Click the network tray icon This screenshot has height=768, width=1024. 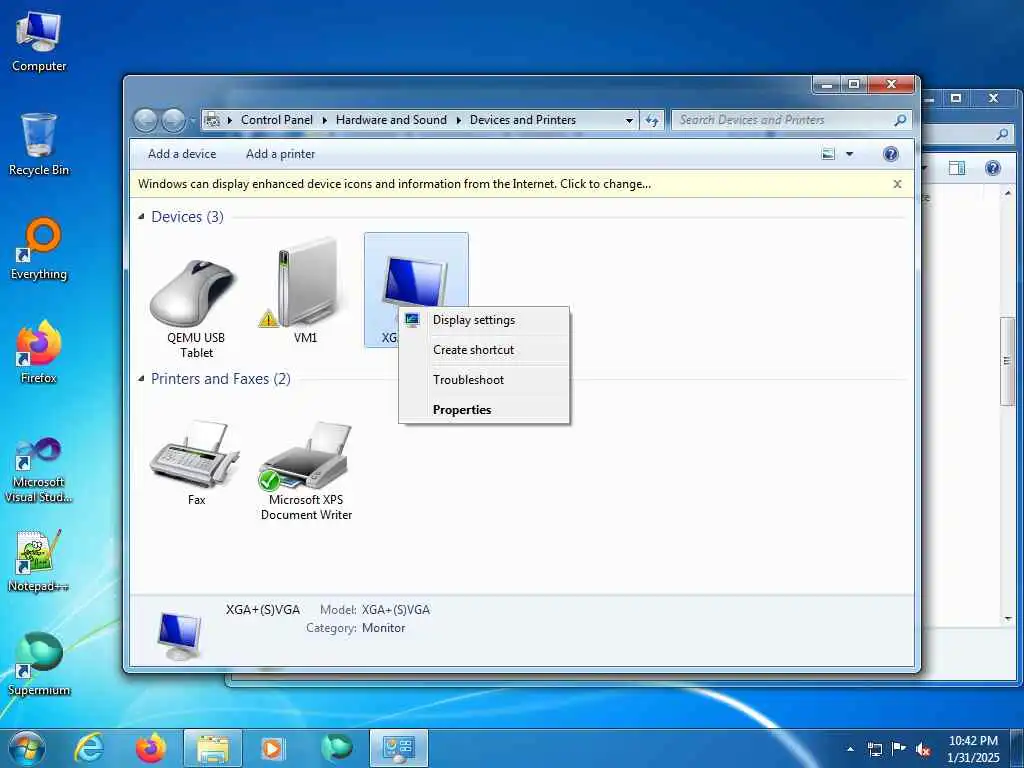tap(874, 749)
